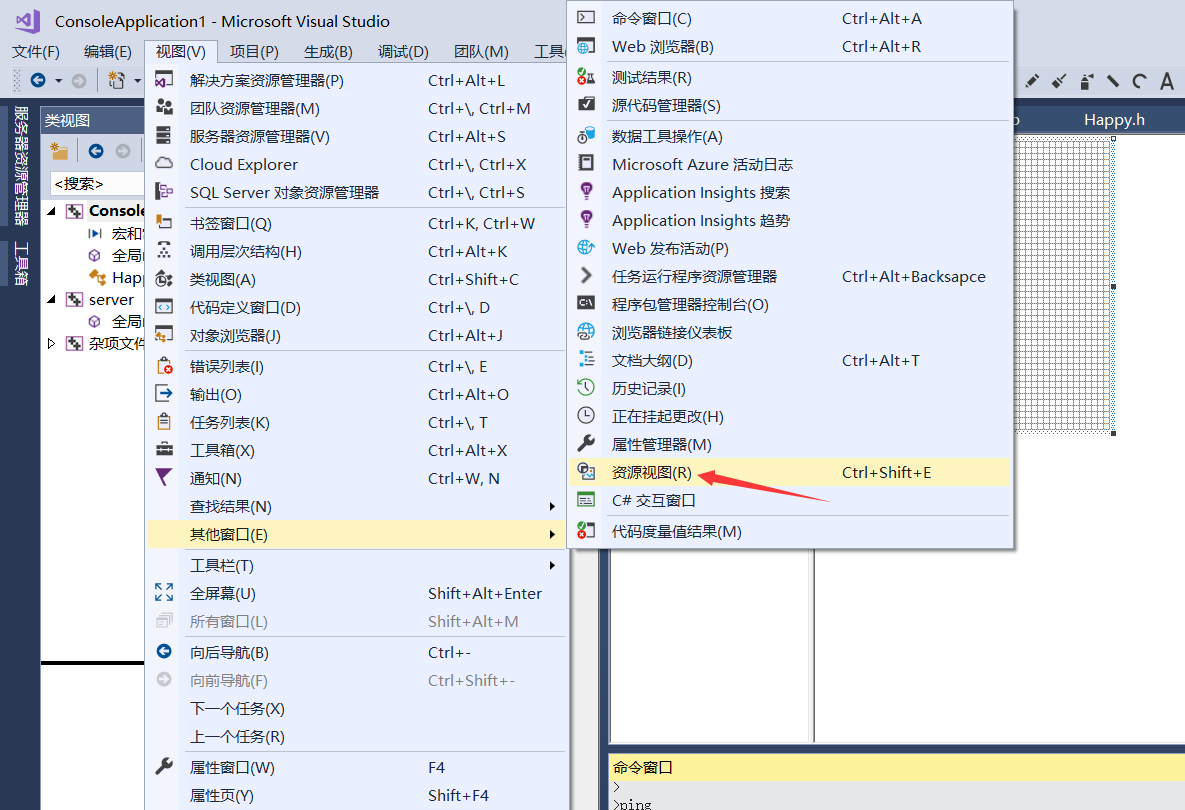This screenshot has height=810, width=1185.
Task: Select Resource View (资源视图) menu entry
Action: point(790,472)
